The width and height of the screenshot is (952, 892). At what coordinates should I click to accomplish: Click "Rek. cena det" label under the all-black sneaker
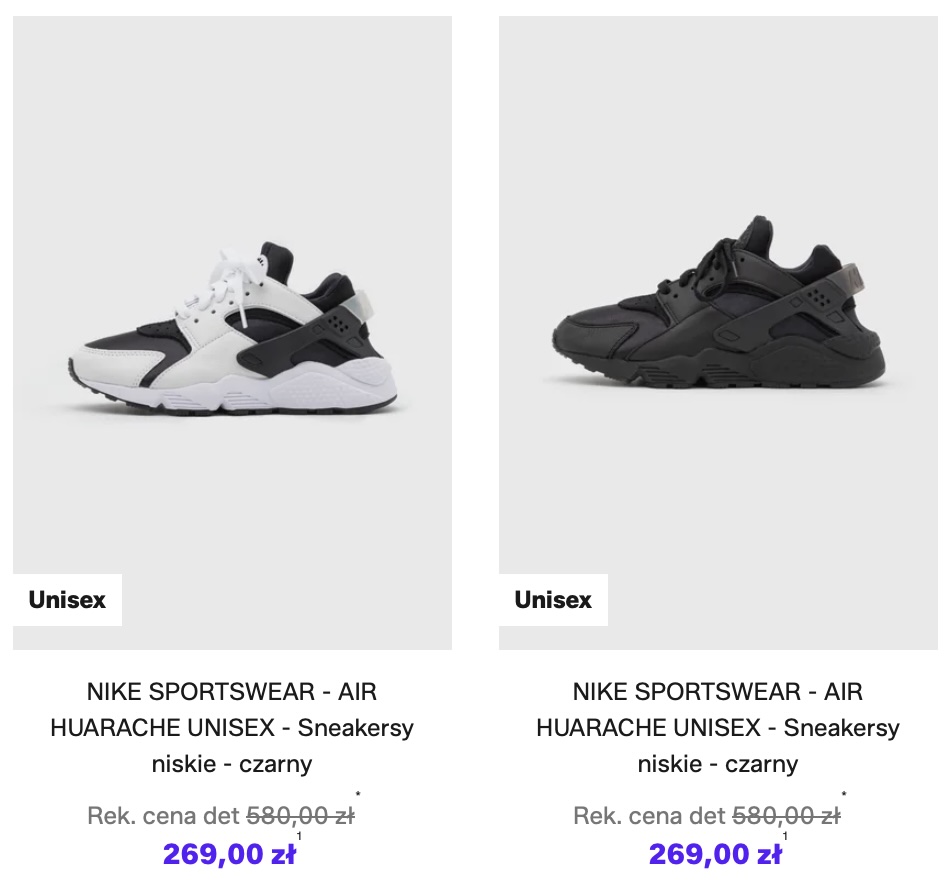coord(650,816)
